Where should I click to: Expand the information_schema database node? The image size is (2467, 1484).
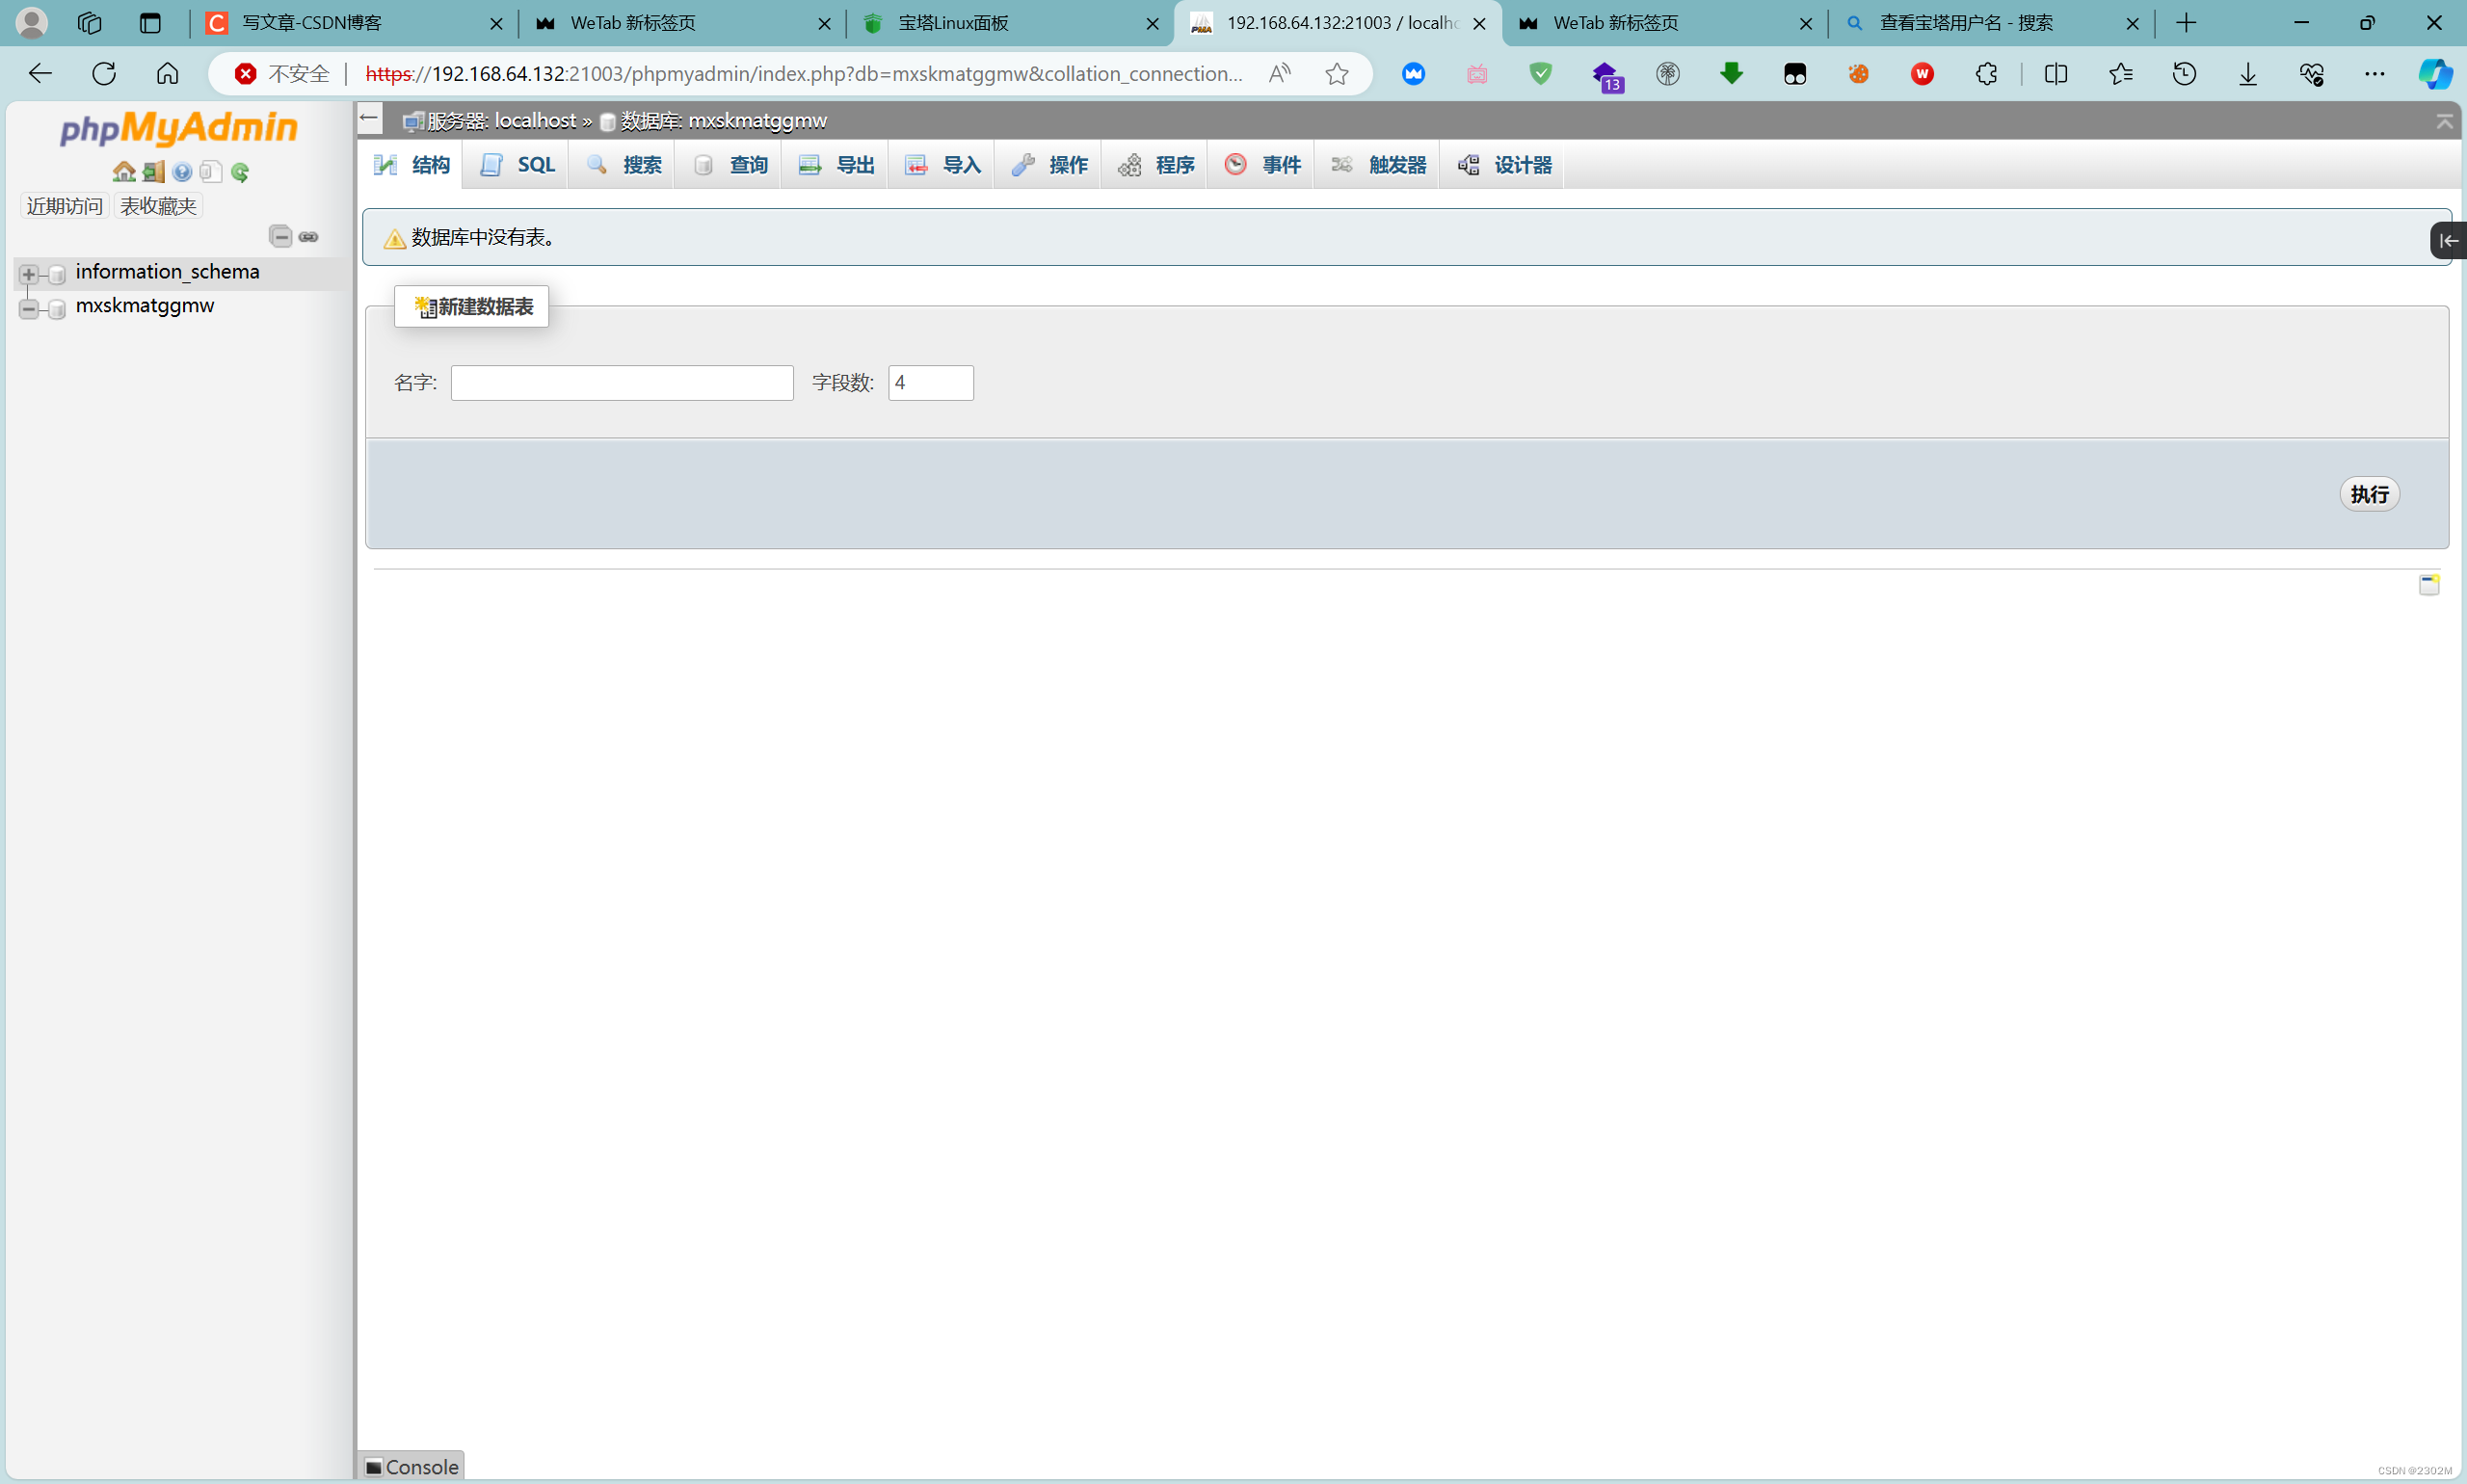pyautogui.click(x=29, y=273)
